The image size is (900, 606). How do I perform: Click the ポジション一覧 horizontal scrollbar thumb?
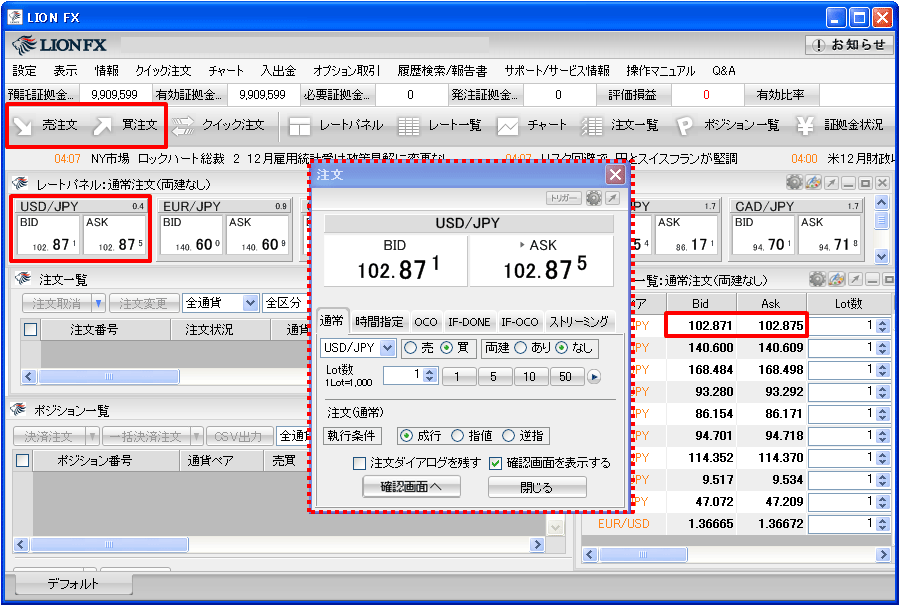(x=109, y=544)
